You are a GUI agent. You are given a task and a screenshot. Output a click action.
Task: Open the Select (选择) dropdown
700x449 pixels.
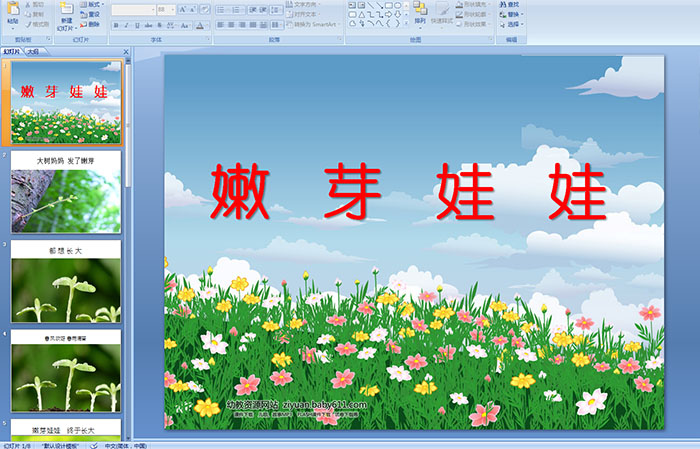(x=512, y=24)
